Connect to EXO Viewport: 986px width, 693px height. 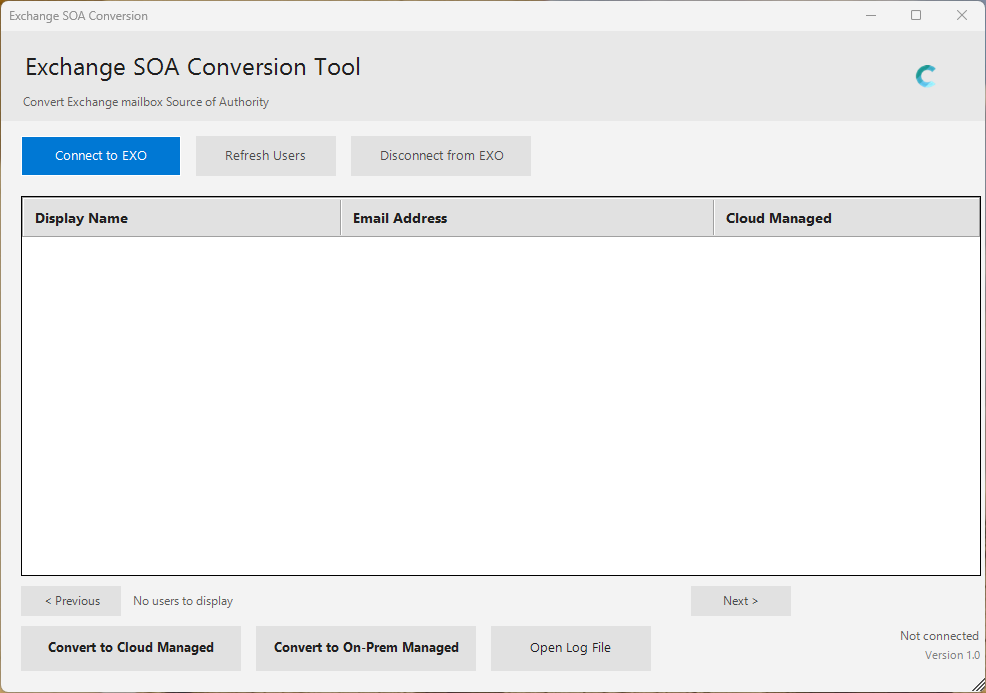coord(100,156)
